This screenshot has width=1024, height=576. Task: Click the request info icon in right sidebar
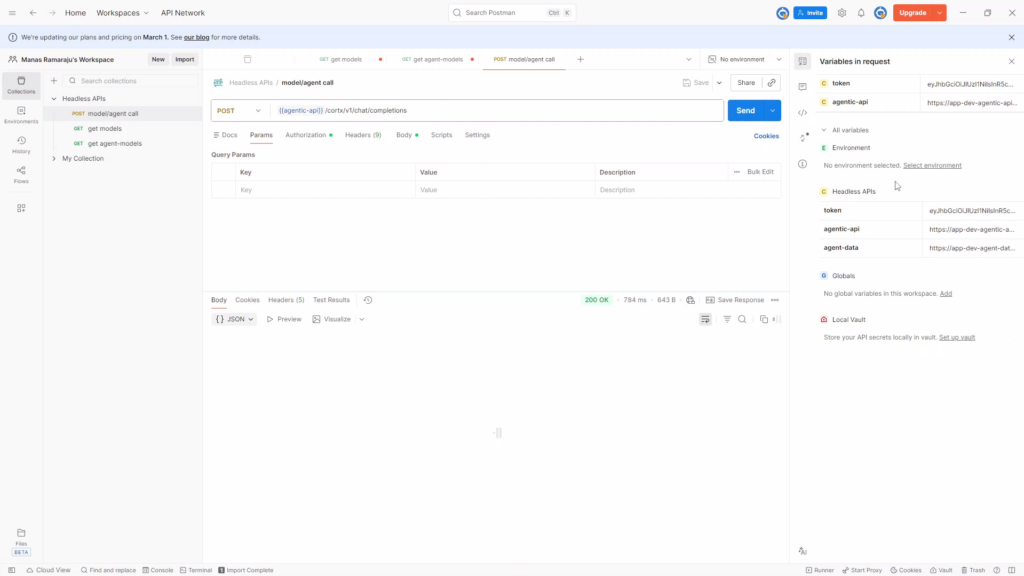click(802, 164)
